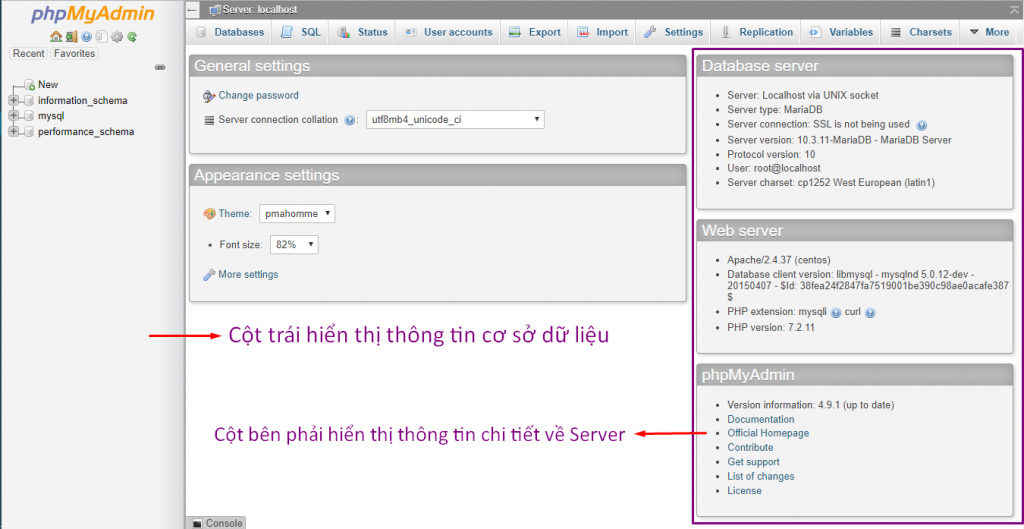
Task: Click the help icon next to curl extension
Action: pos(870,312)
